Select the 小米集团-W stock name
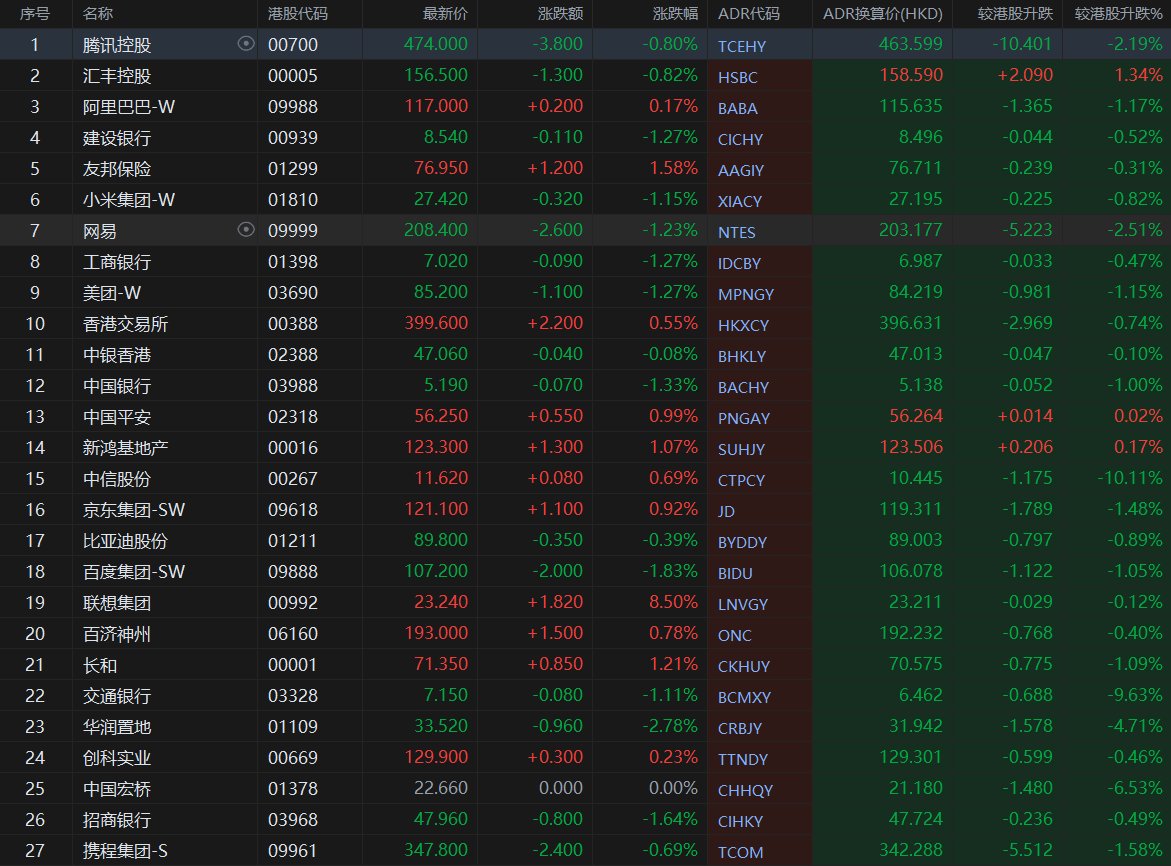Viewport: 1171px width, 866px height. point(128,199)
